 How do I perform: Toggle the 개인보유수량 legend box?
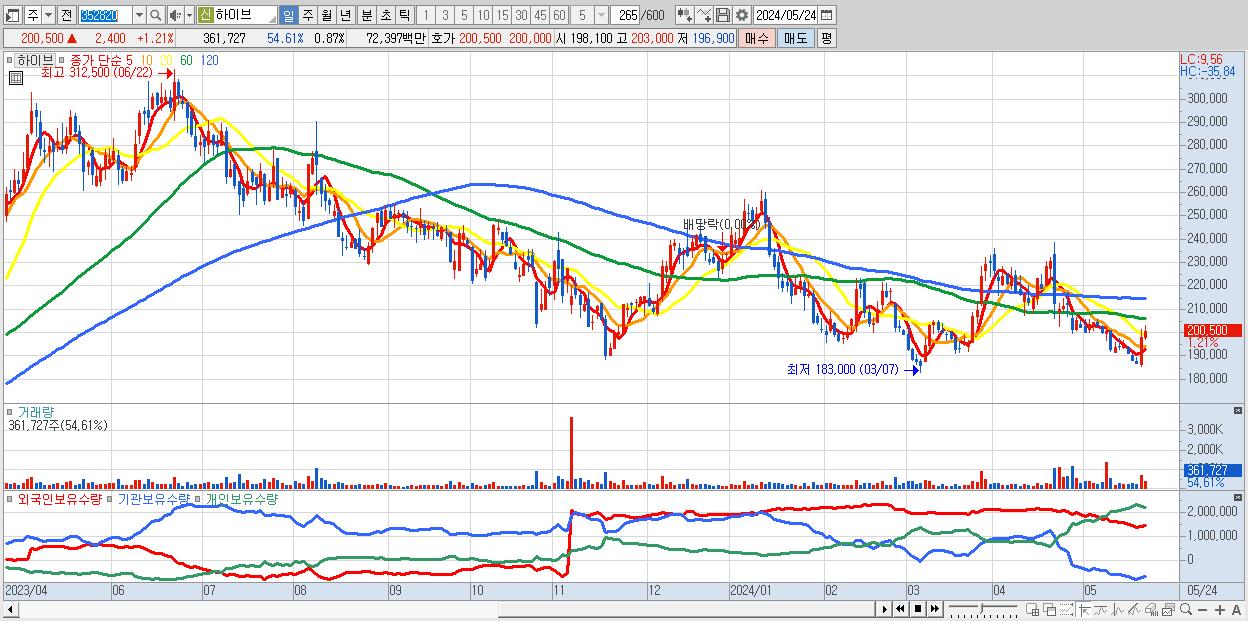point(198,498)
